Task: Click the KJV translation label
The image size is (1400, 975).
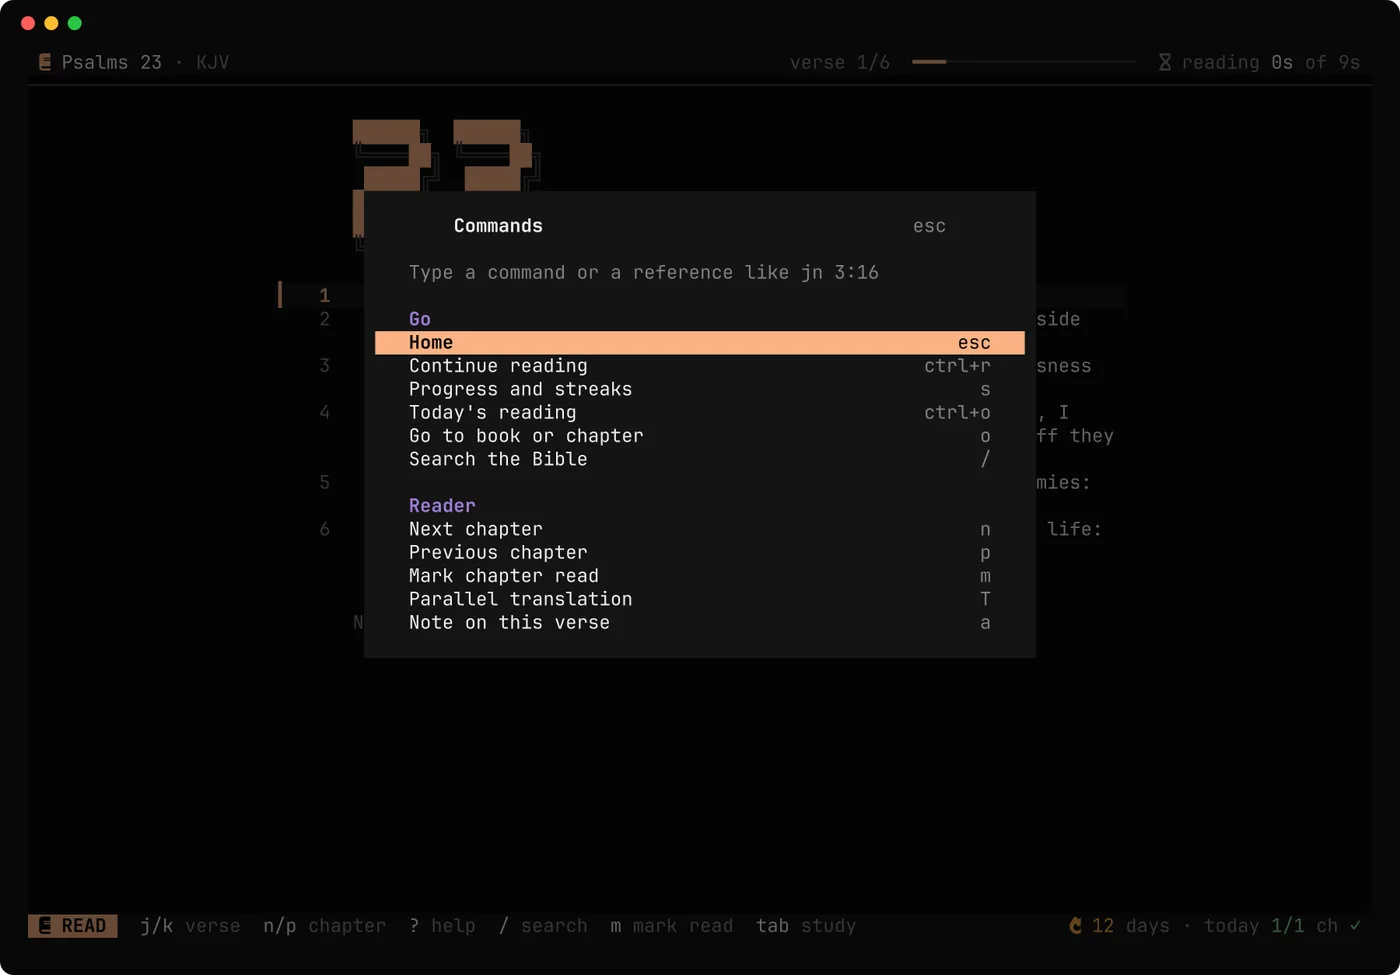Action: (x=212, y=62)
